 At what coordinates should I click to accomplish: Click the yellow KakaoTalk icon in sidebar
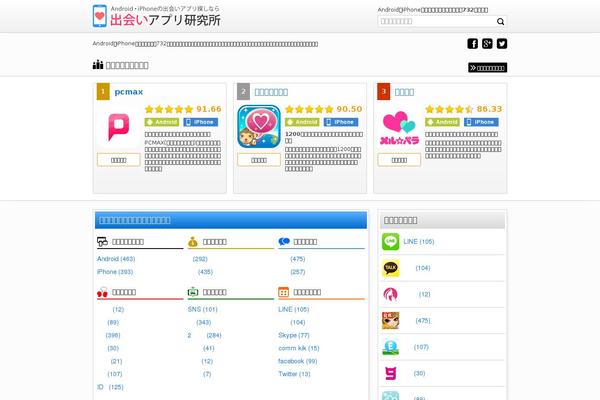coord(391,268)
